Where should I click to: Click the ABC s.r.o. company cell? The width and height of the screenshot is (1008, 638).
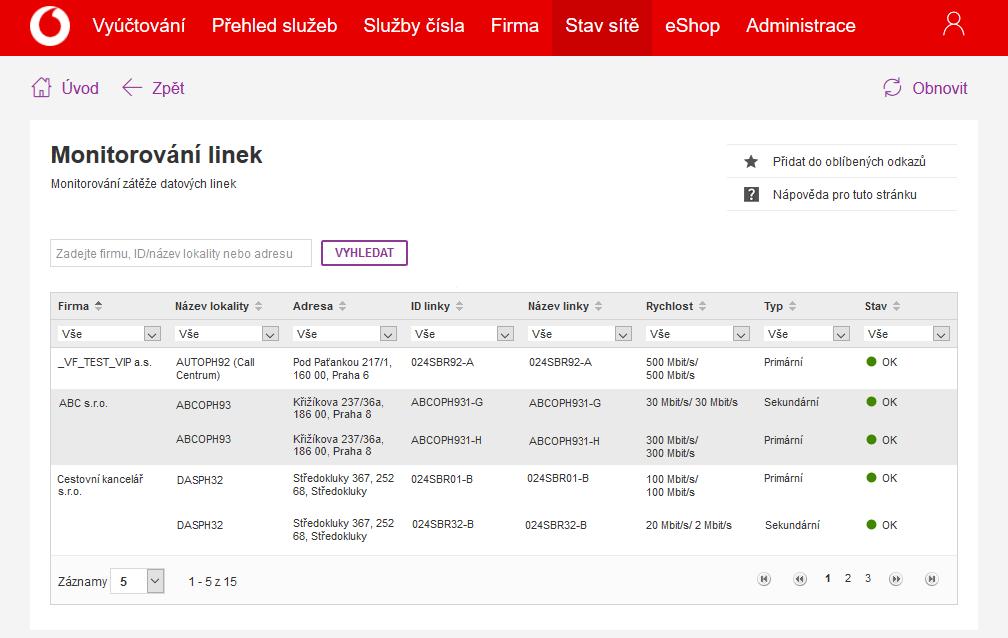[x=83, y=403]
